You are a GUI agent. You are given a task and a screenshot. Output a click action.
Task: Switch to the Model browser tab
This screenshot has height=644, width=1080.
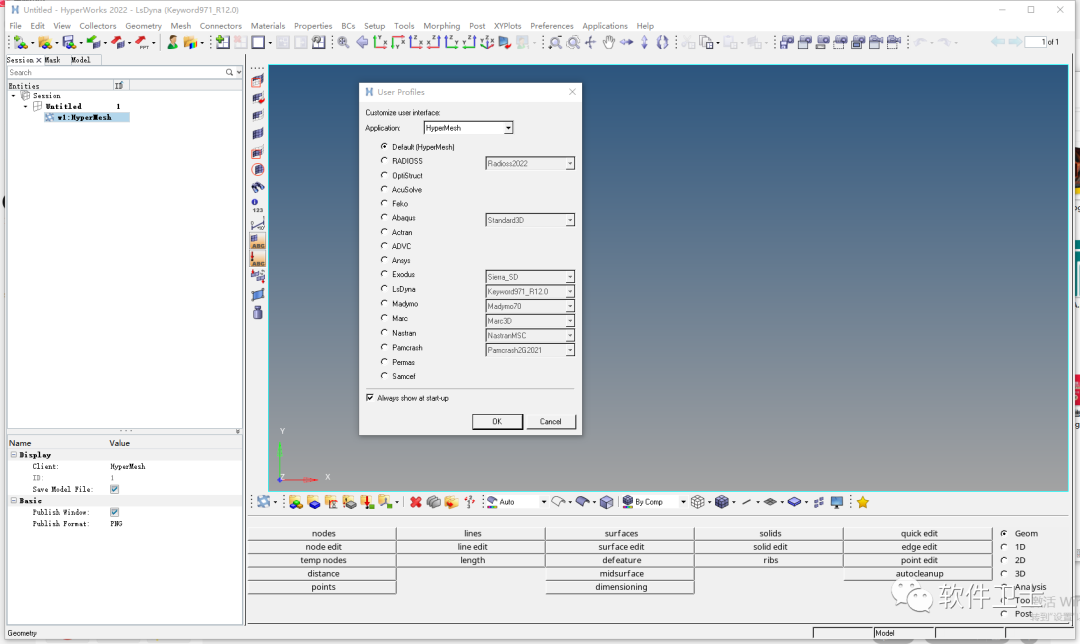(x=80, y=60)
